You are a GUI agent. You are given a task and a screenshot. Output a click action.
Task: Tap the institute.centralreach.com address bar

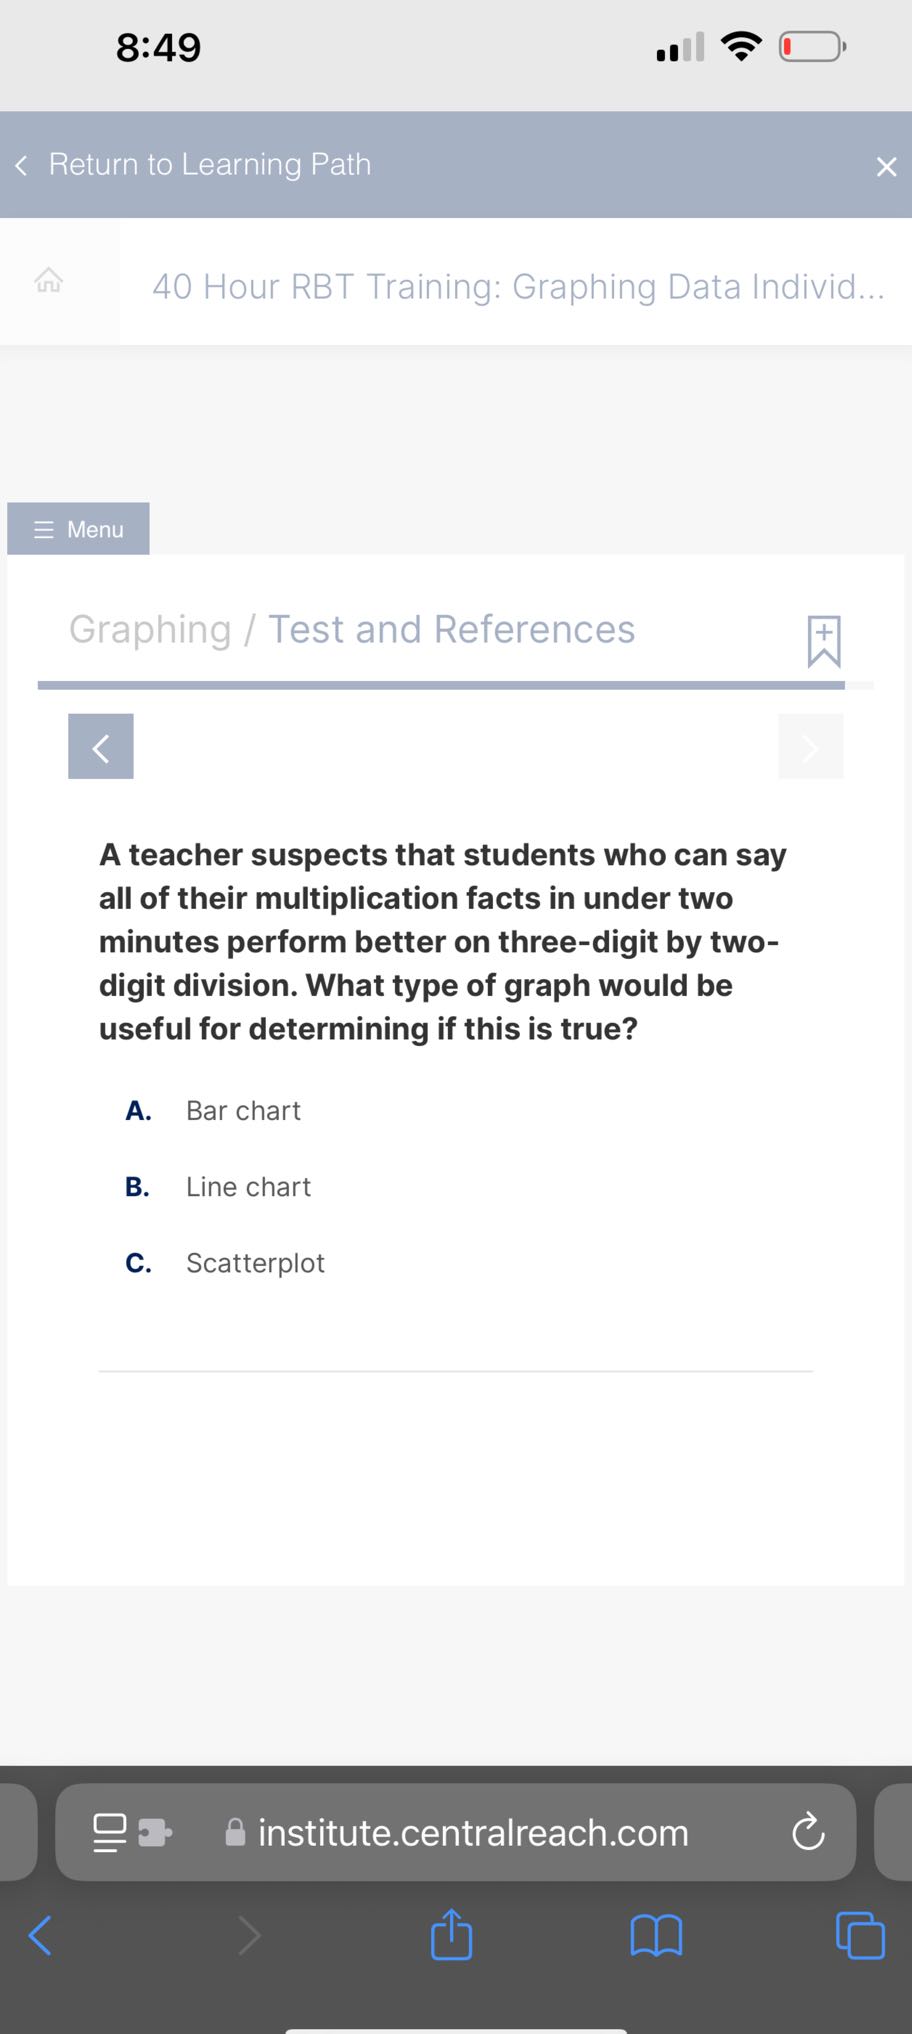pyautogui.click(x=472, y=1833)
